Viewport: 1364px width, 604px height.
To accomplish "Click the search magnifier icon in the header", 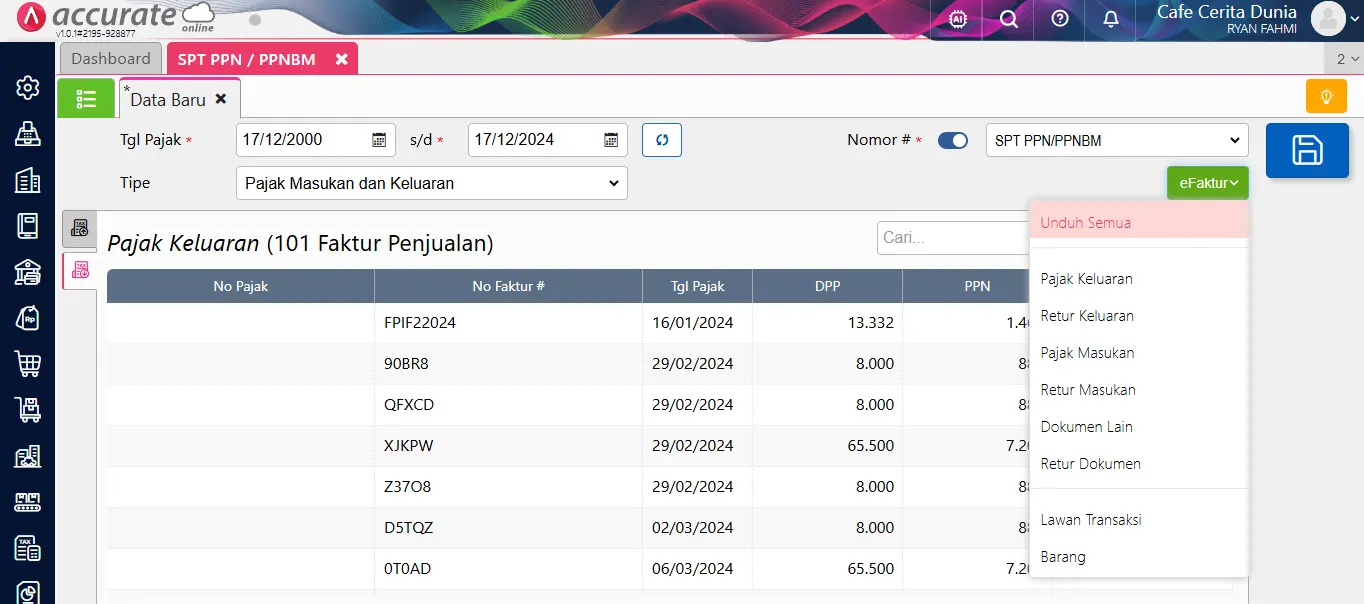I will tap(1007, 19).
